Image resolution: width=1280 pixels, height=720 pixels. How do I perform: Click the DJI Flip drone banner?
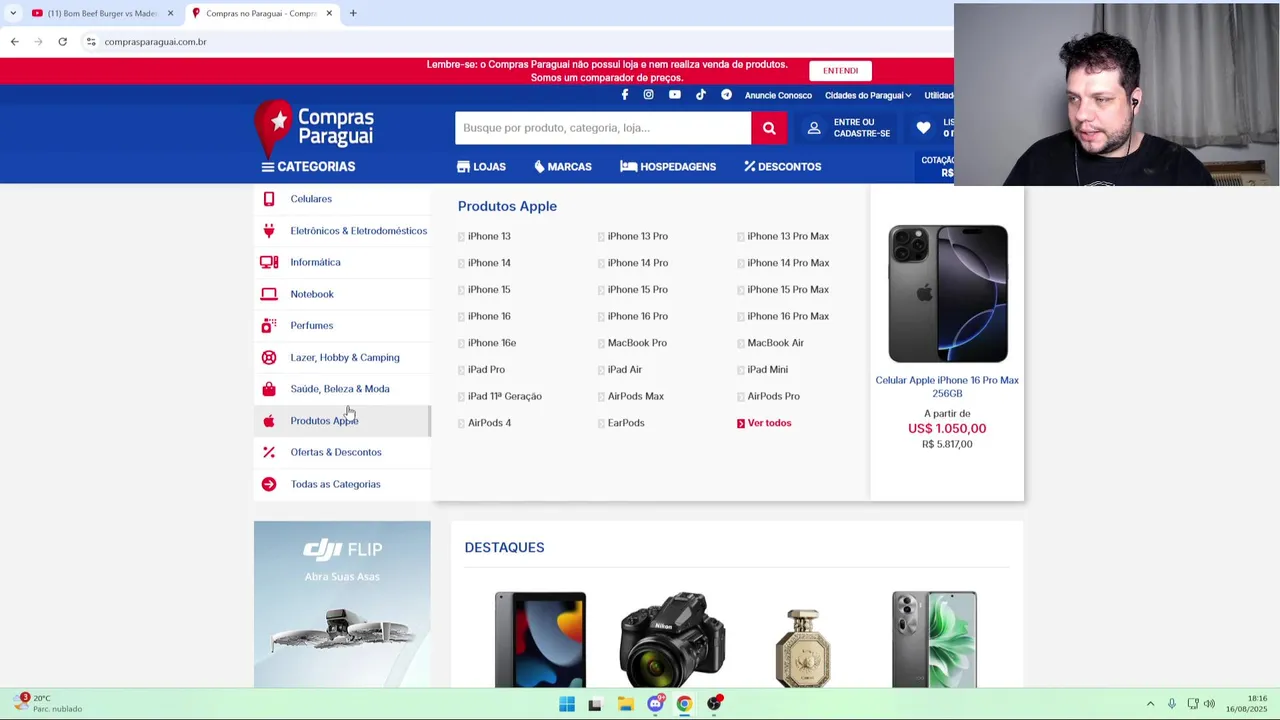pyautogui.click(x=342, y=604)
